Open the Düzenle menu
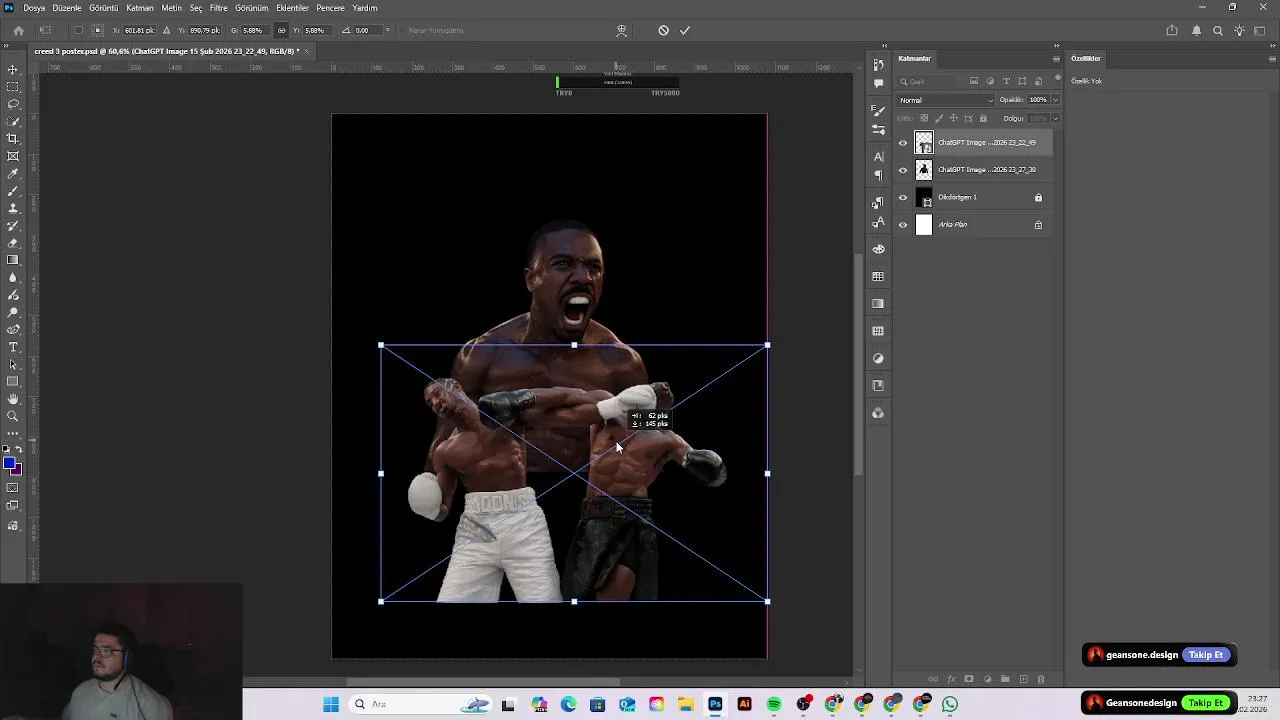The width and height of the screenshot is (1280, 720). [x=67, y=8]
